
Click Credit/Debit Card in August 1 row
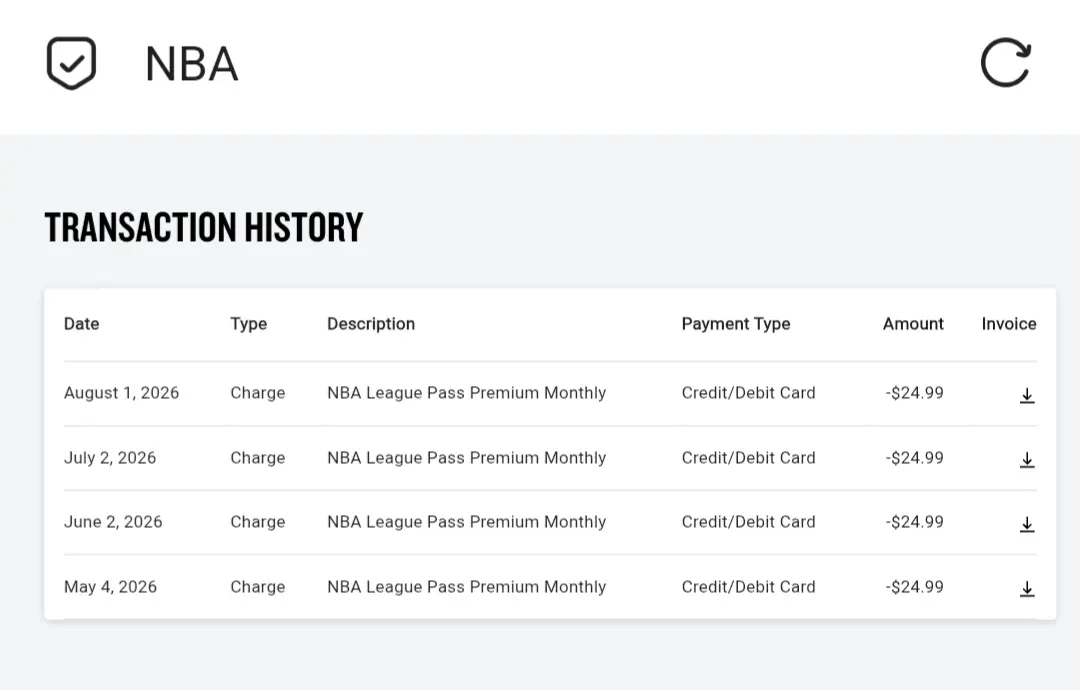tap(749, 393)
